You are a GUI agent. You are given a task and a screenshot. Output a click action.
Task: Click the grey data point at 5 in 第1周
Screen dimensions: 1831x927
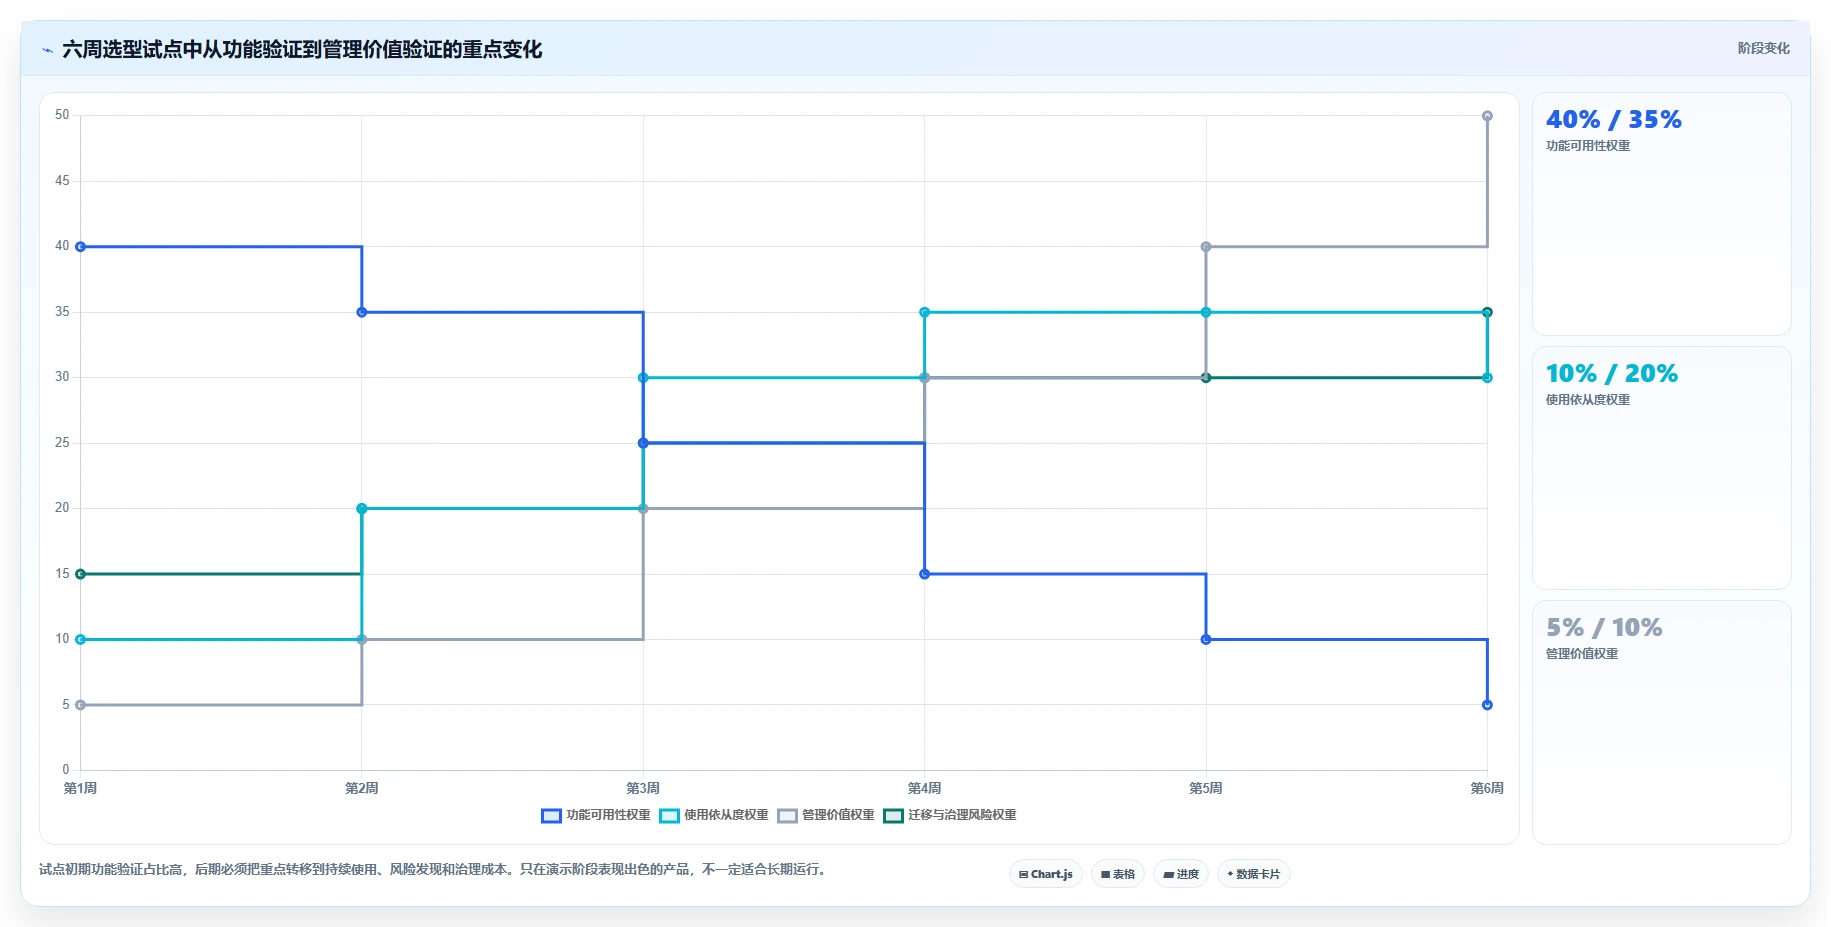[81, 705]
